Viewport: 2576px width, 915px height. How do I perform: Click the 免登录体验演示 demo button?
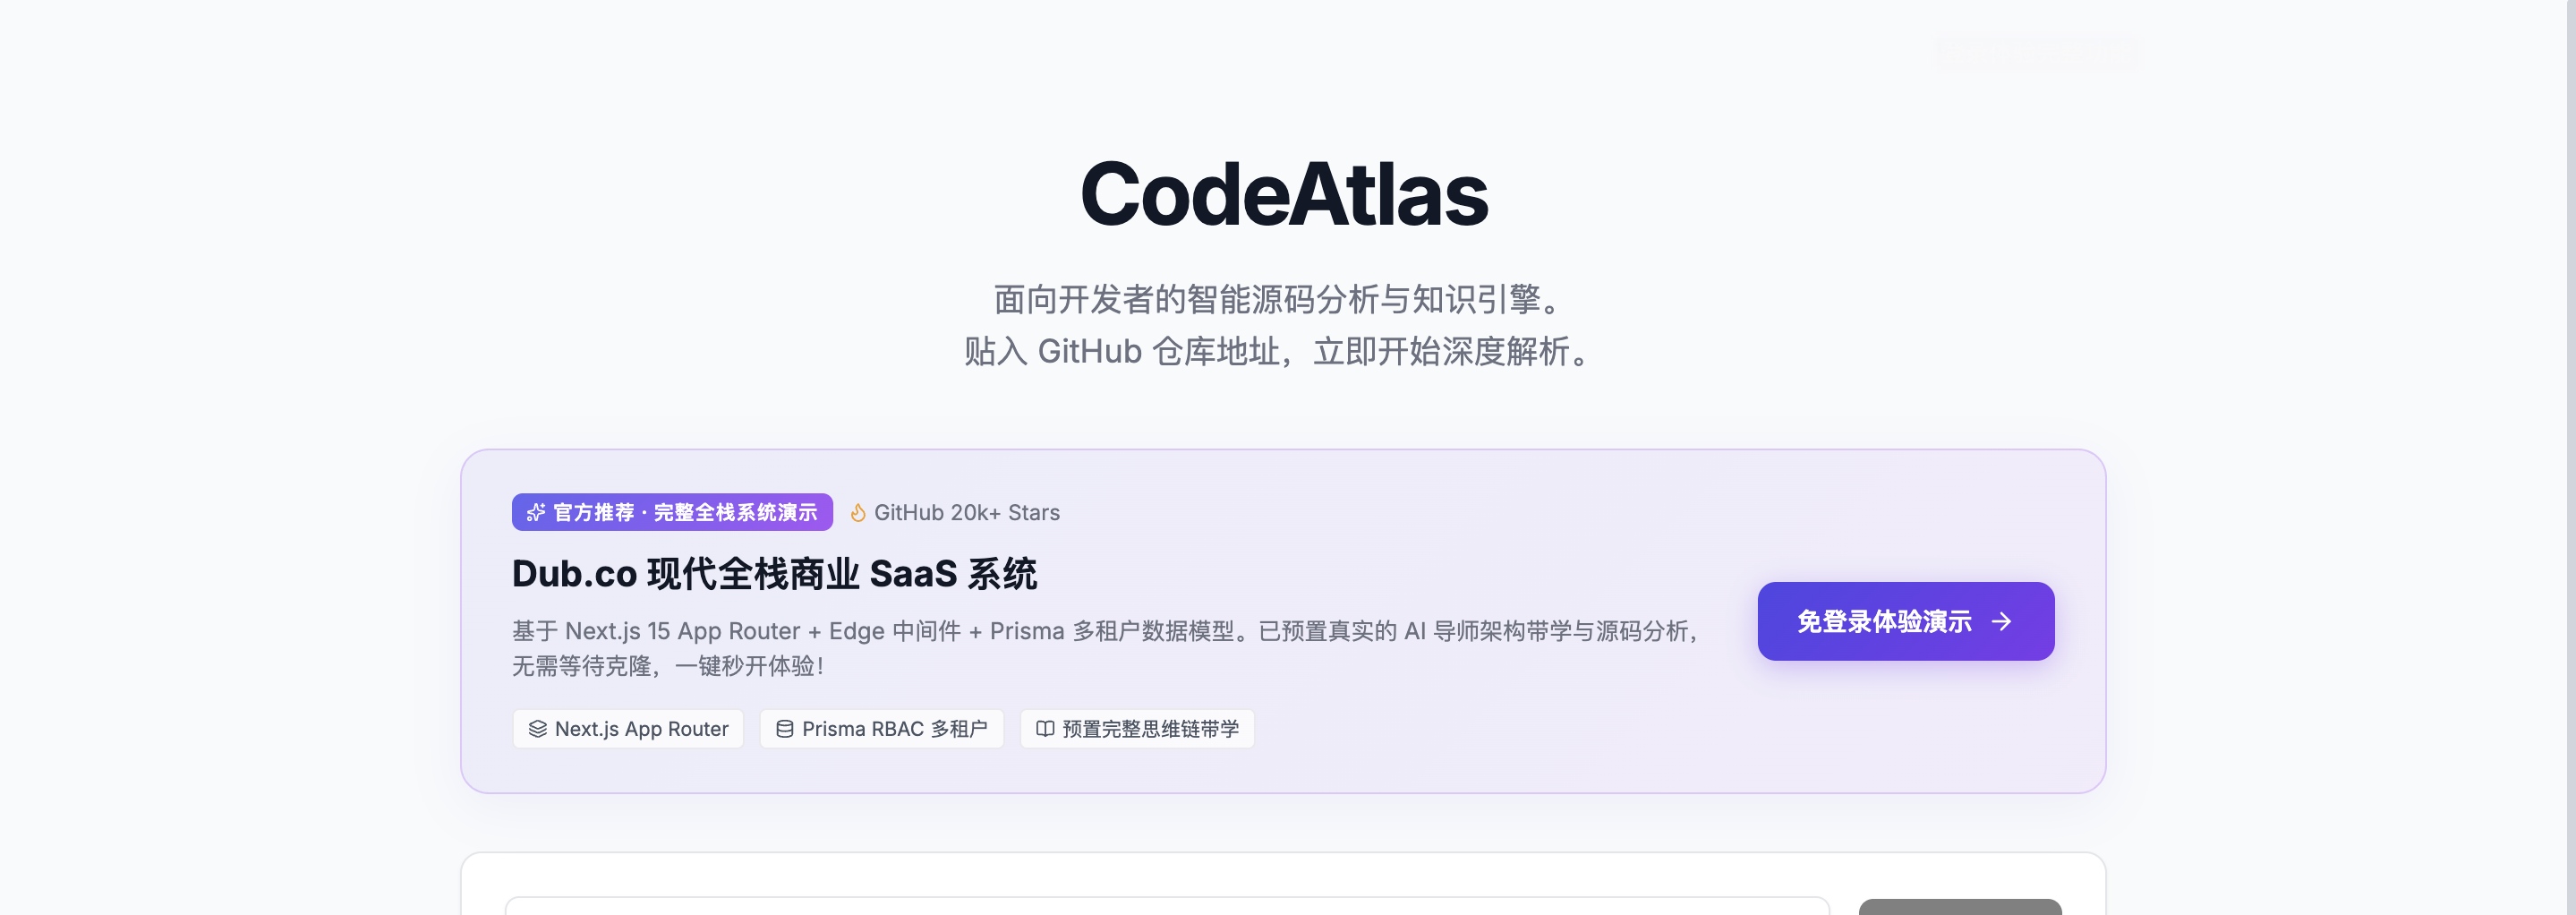click(x=1905, y=621)
